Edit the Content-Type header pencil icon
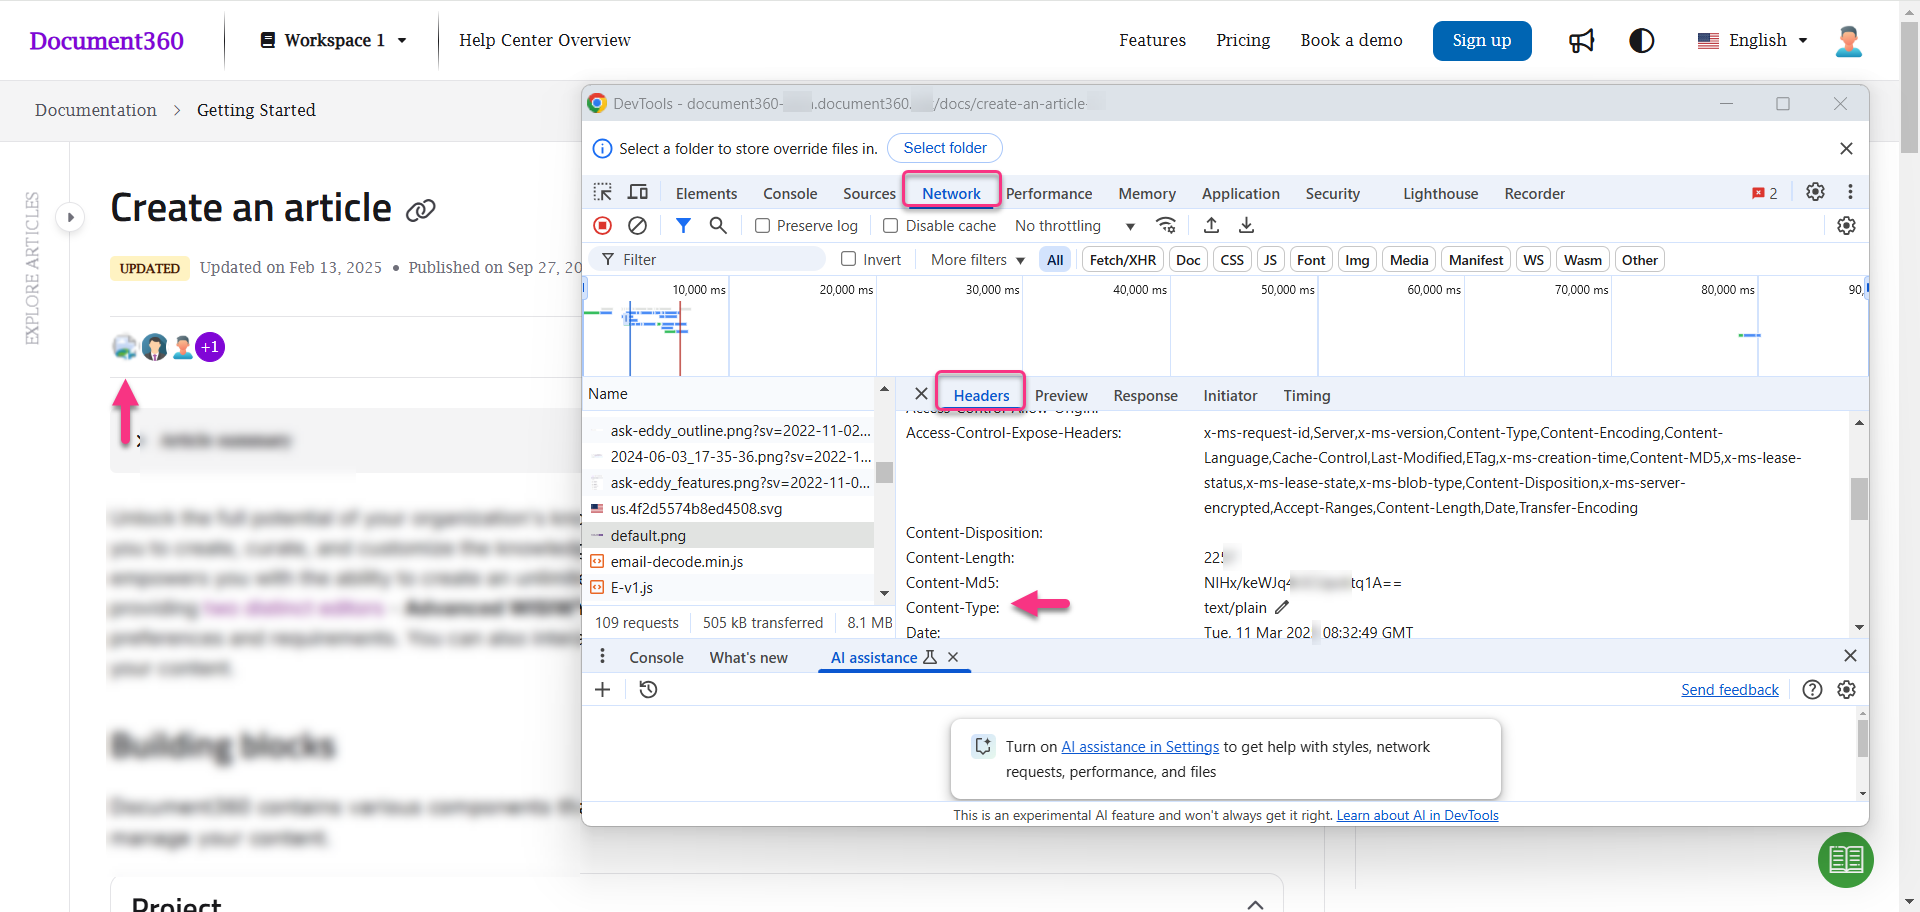 point(1282,607)
